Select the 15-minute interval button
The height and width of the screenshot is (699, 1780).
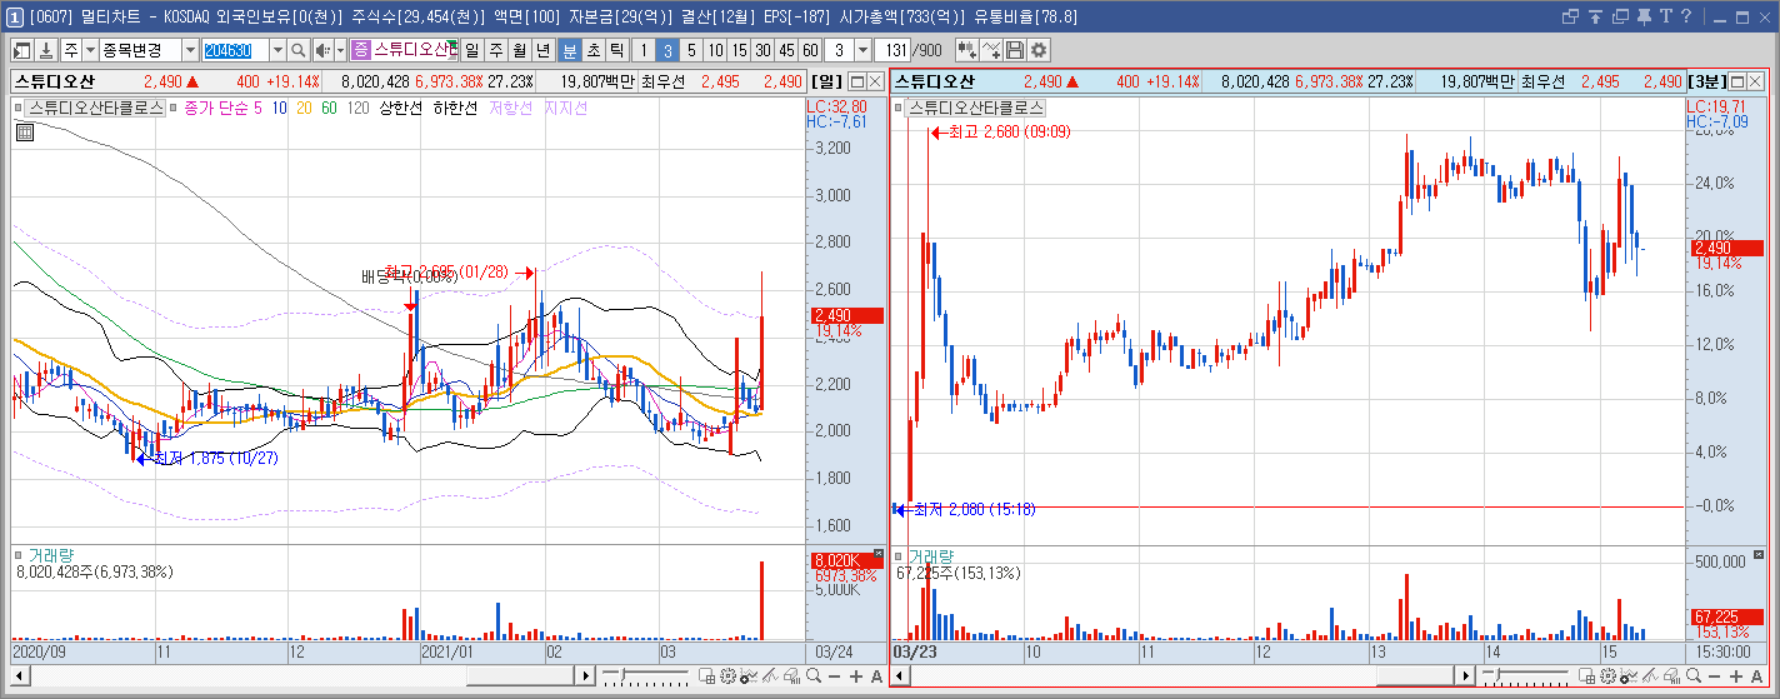(x=739, y=50)
